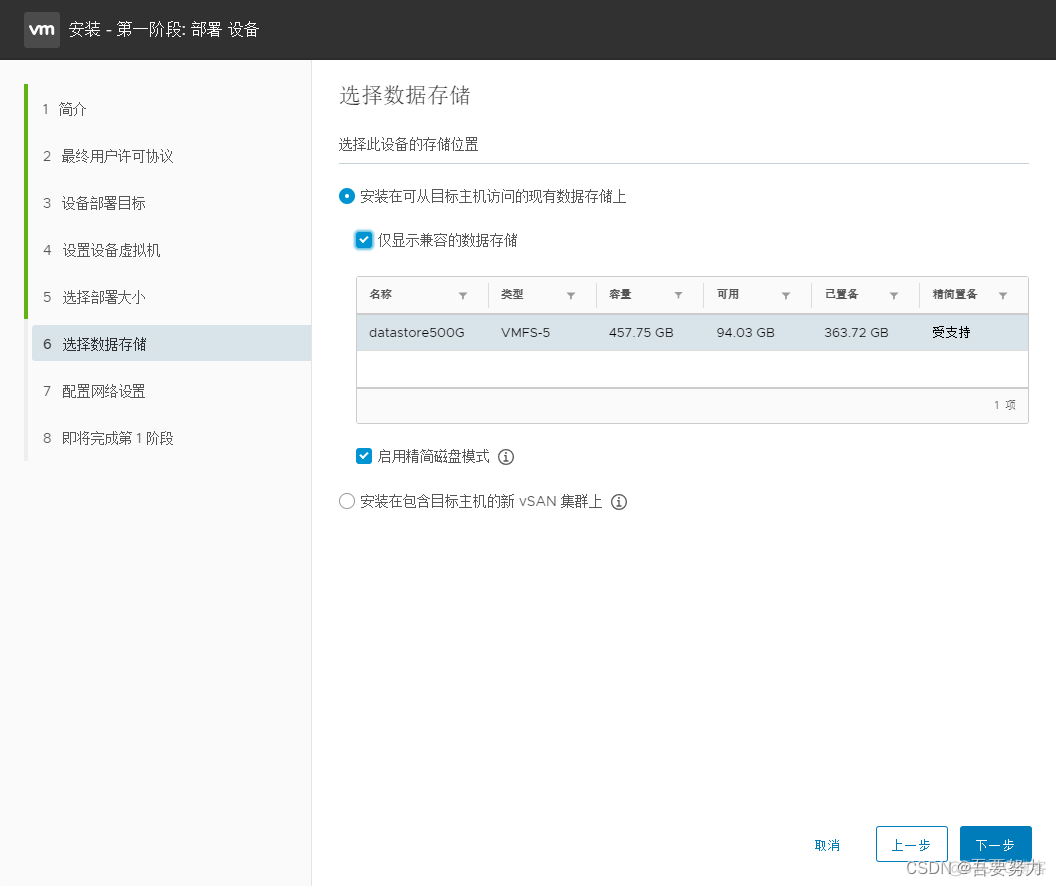Select 安装在包含目标主机的新 vSAN 集群上 radio
The height and width of the screenshot is (886, 1056).
click(347, 502)
